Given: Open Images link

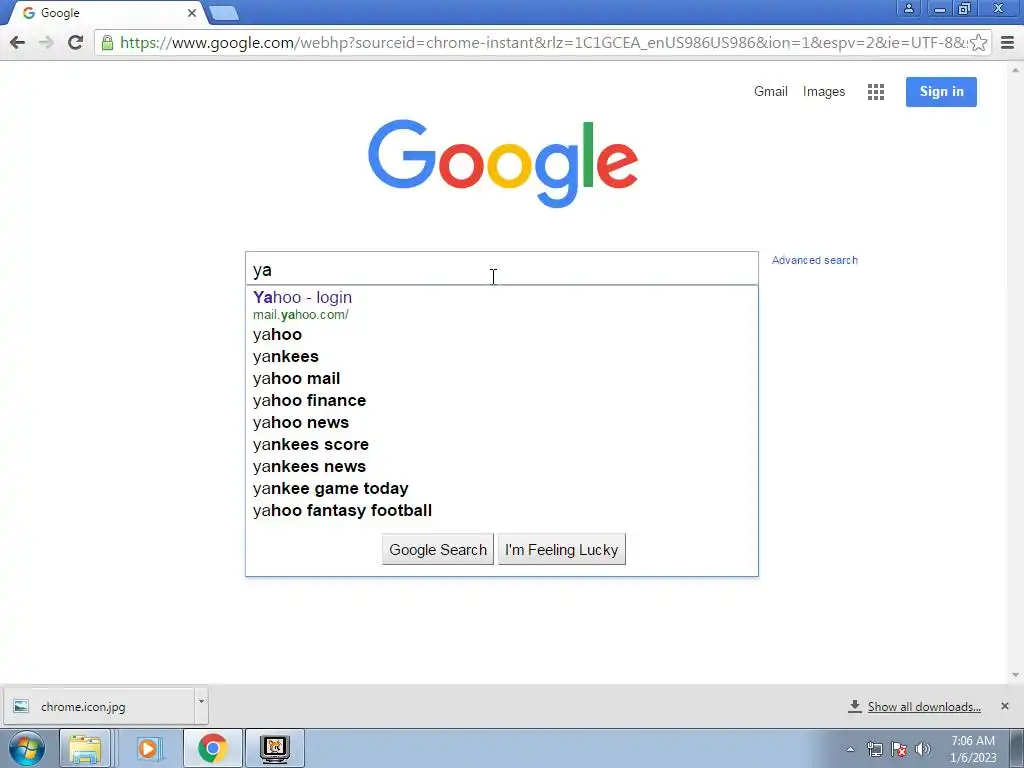Looking at the screenshot, I should coord(824,92).
